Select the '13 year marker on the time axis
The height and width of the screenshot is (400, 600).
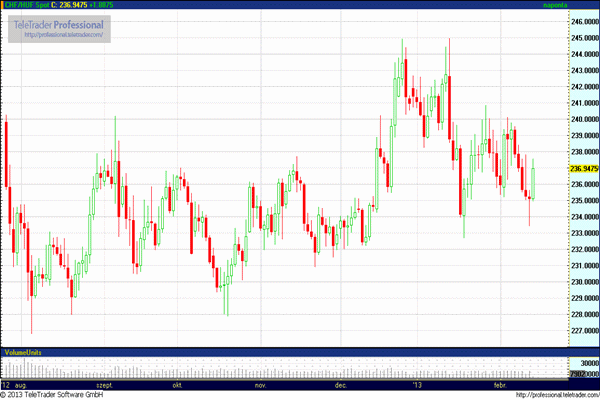pyautogui.click(x=418, y=384)
